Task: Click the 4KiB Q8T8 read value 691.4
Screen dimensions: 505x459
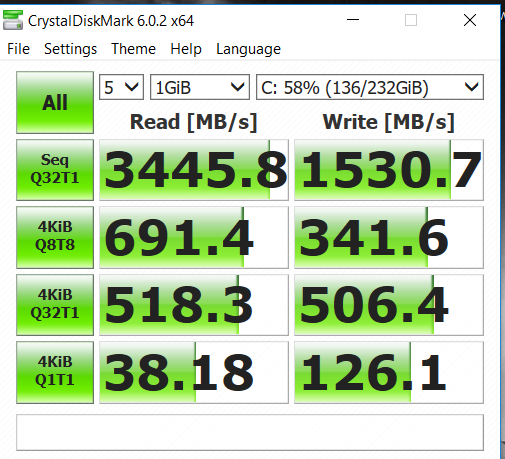Action: click(194, 237)
